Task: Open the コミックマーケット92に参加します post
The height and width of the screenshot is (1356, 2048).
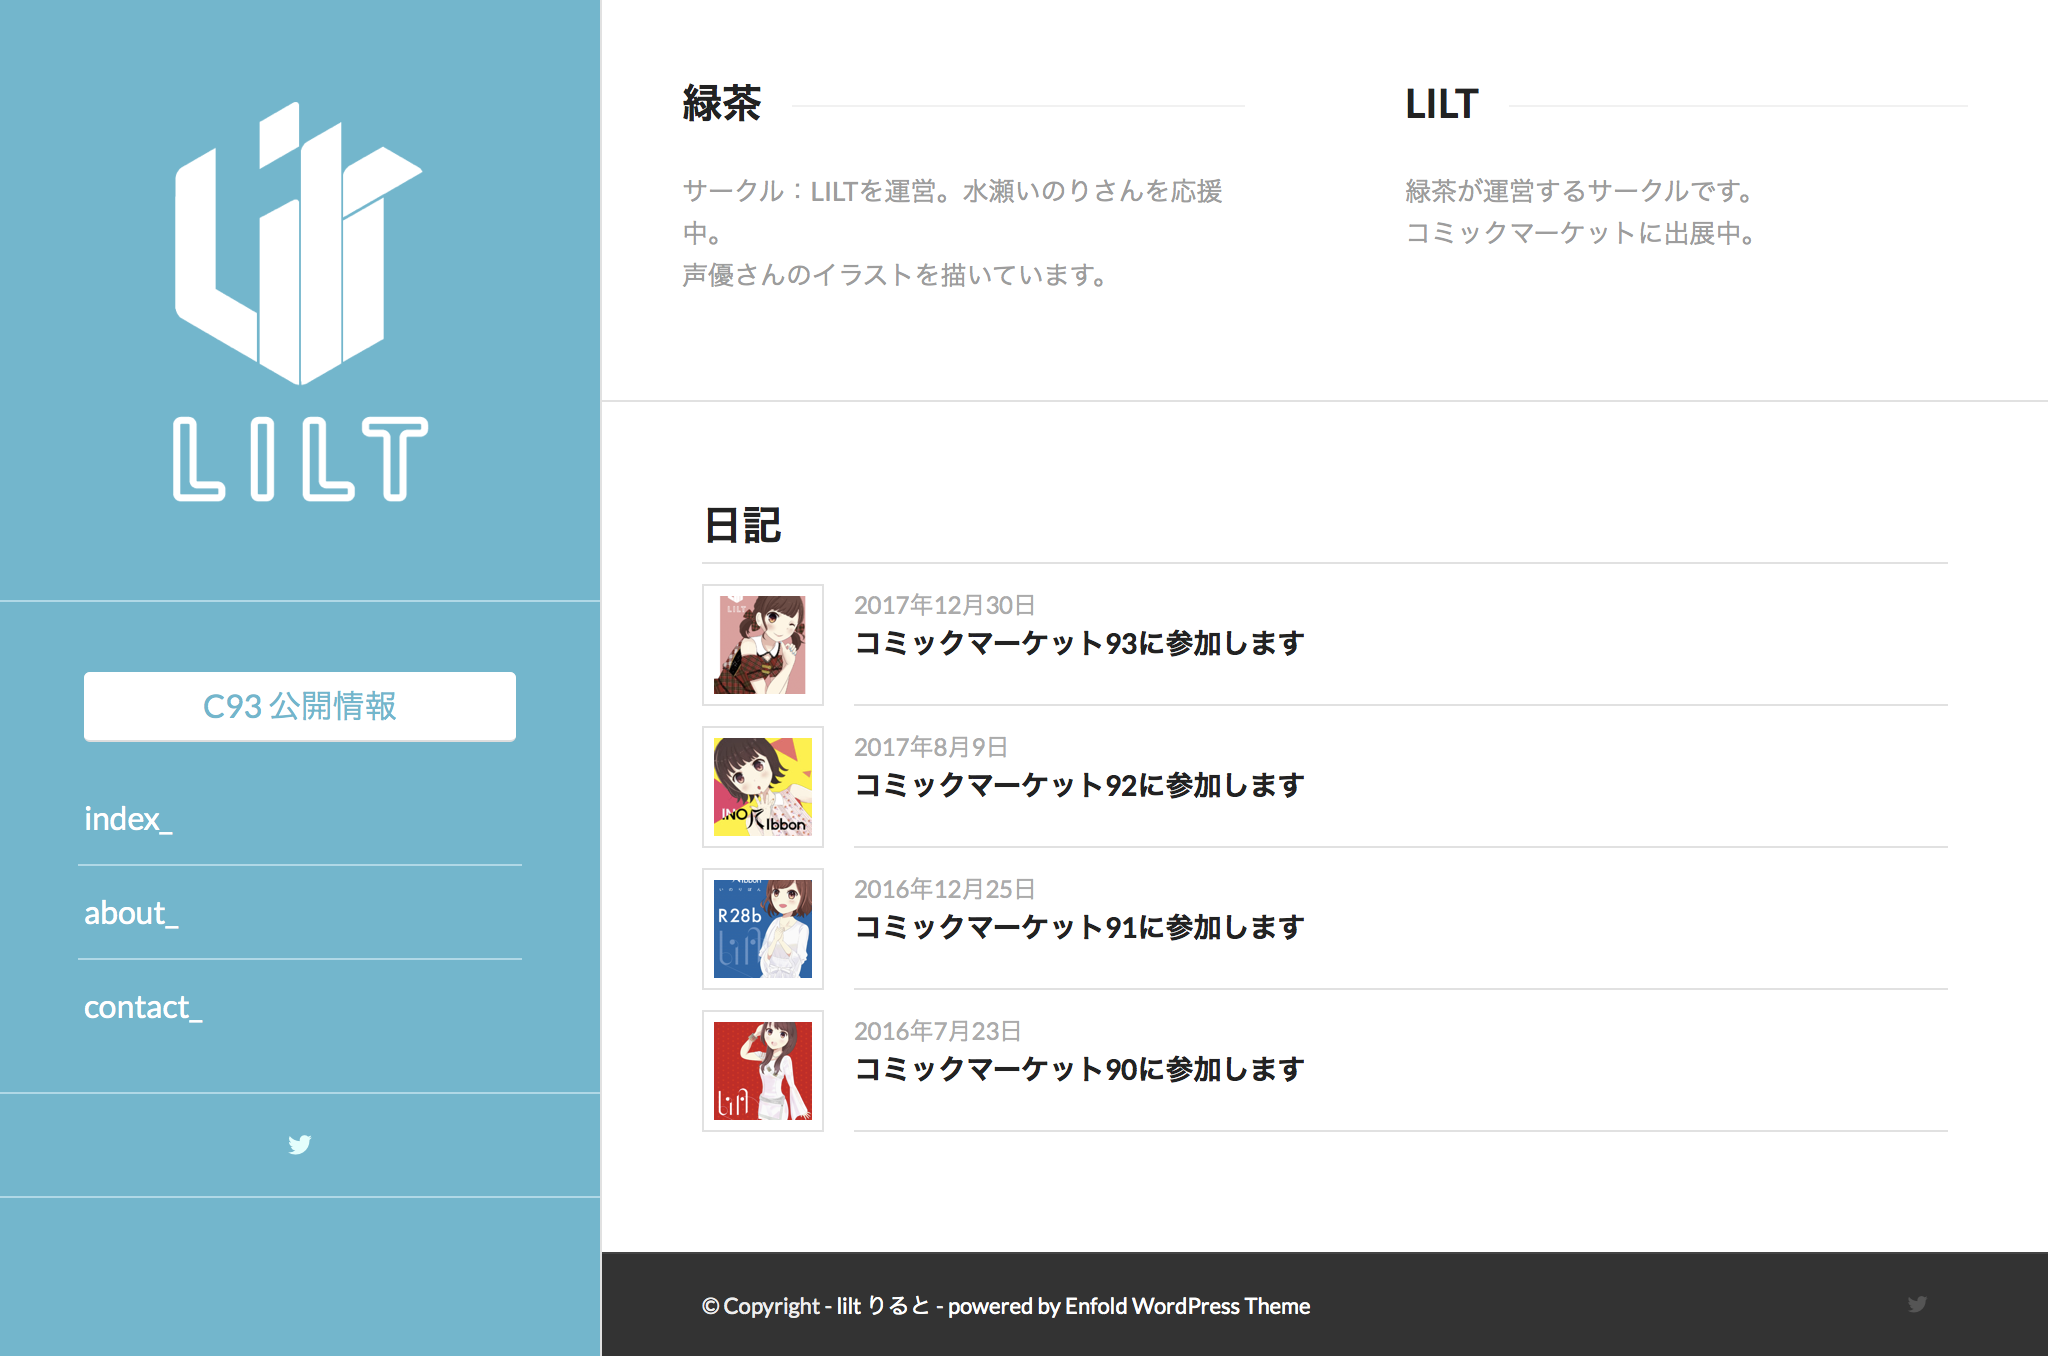Action: pyautogui.click(x=1079, y=785)
